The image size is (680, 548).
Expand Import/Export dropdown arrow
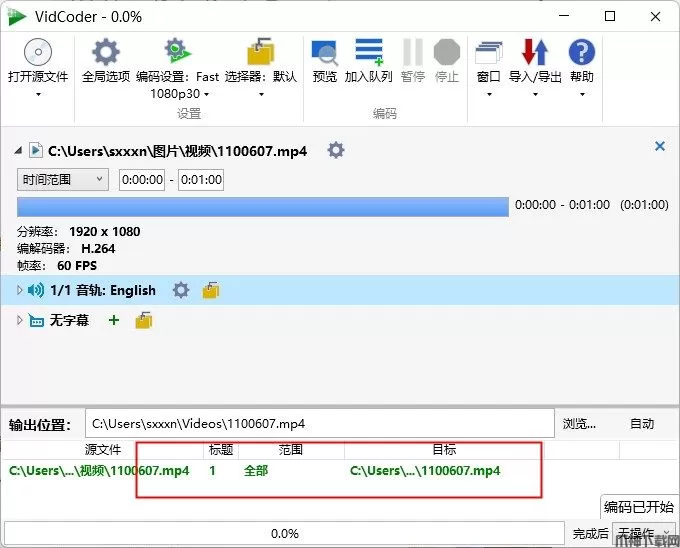tap(536, 94)
